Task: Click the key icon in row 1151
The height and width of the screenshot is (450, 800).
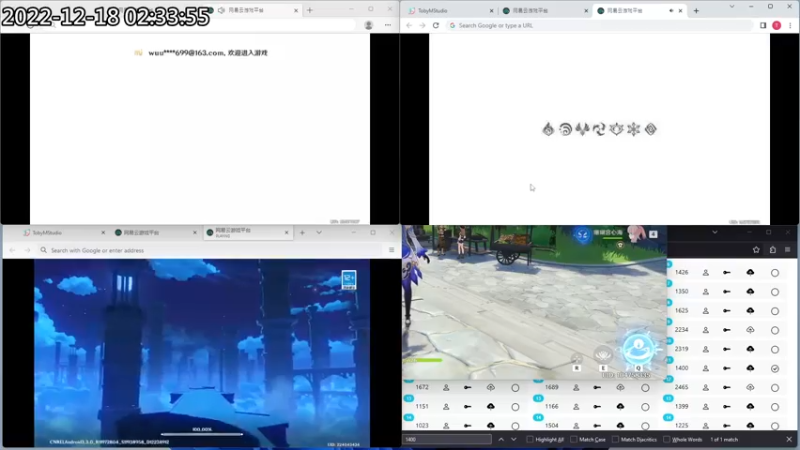Action: tap(467, 407)
